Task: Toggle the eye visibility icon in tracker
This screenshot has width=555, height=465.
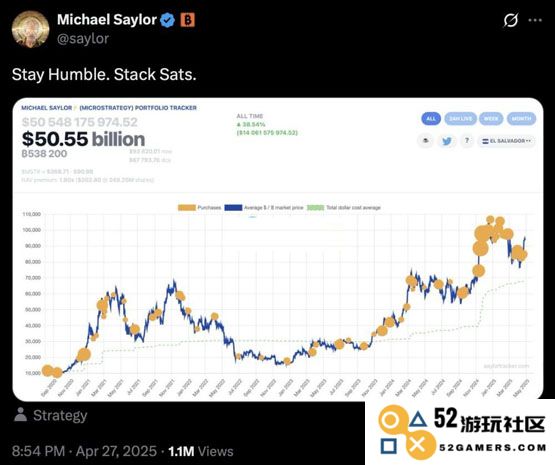Action: pos(426,141)
